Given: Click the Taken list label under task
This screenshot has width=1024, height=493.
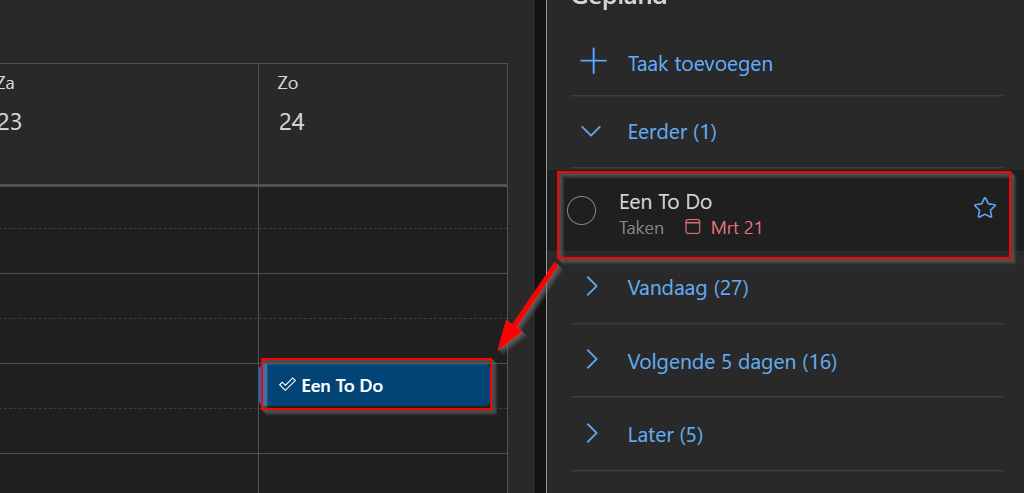Looking at the screenshot, I should tap(641, 228).
